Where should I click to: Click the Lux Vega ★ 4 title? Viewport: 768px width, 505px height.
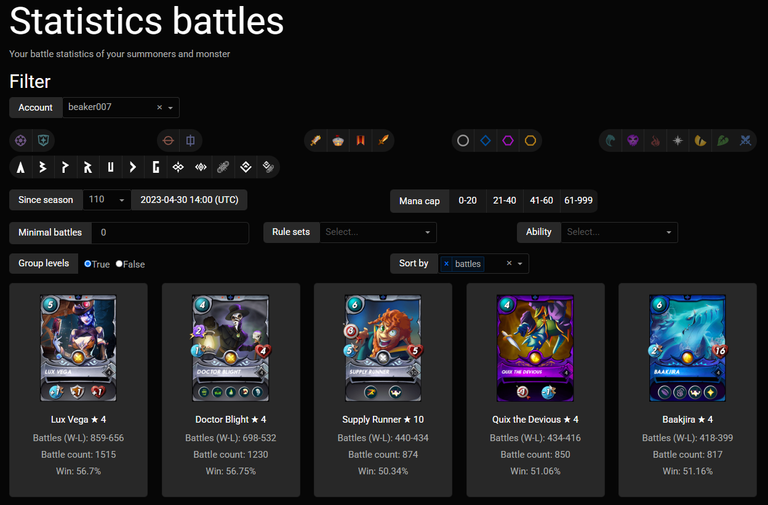click(78, 420)
